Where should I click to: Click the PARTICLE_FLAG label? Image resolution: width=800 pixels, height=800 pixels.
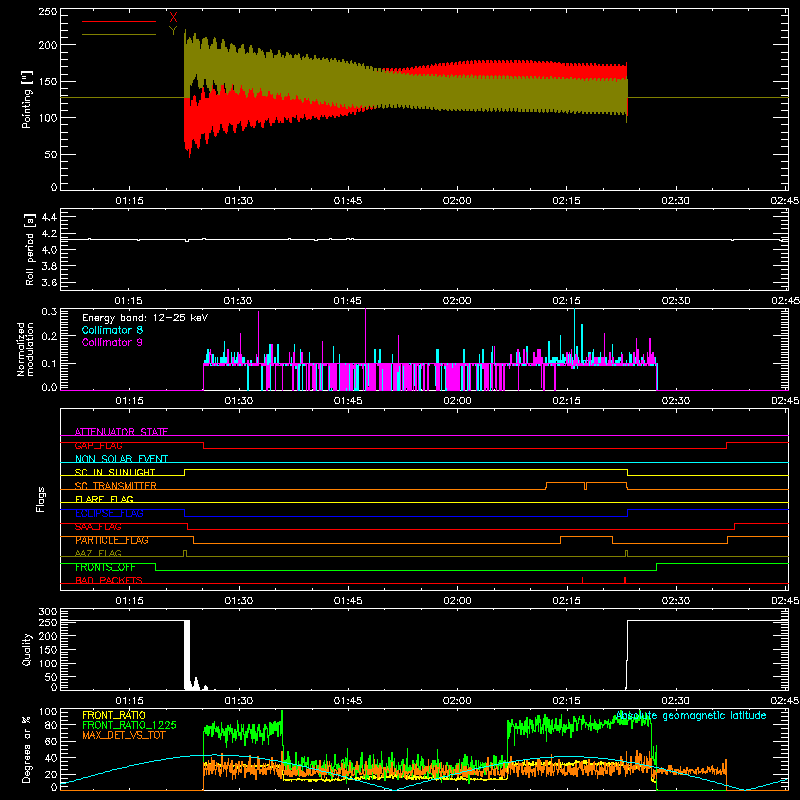(112, 540)
